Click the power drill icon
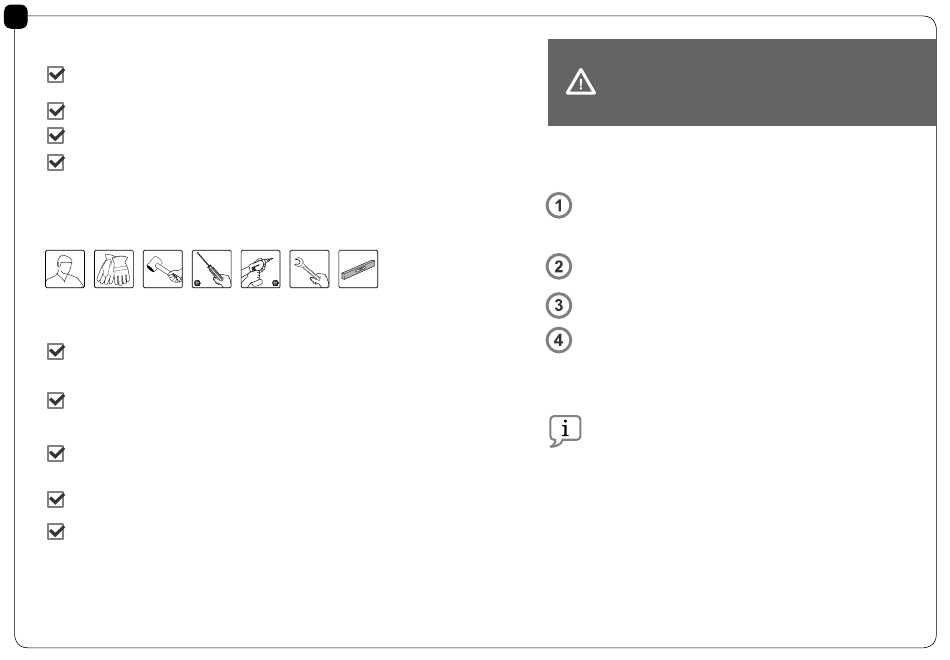 point(261,269)
